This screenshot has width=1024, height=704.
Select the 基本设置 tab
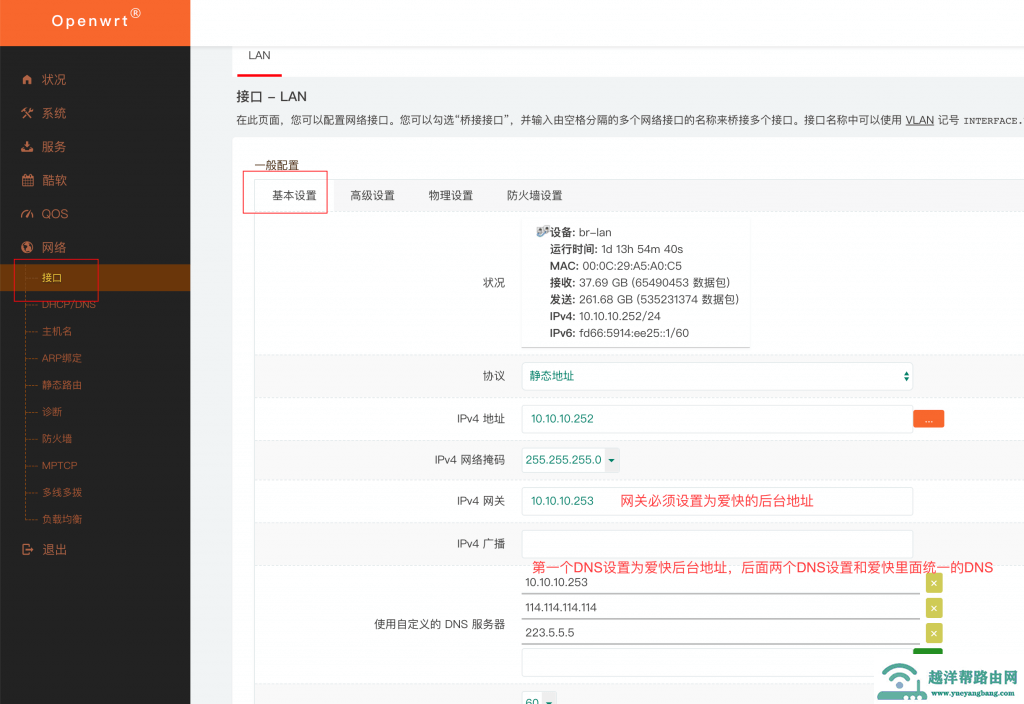click(x=294, y=195)
